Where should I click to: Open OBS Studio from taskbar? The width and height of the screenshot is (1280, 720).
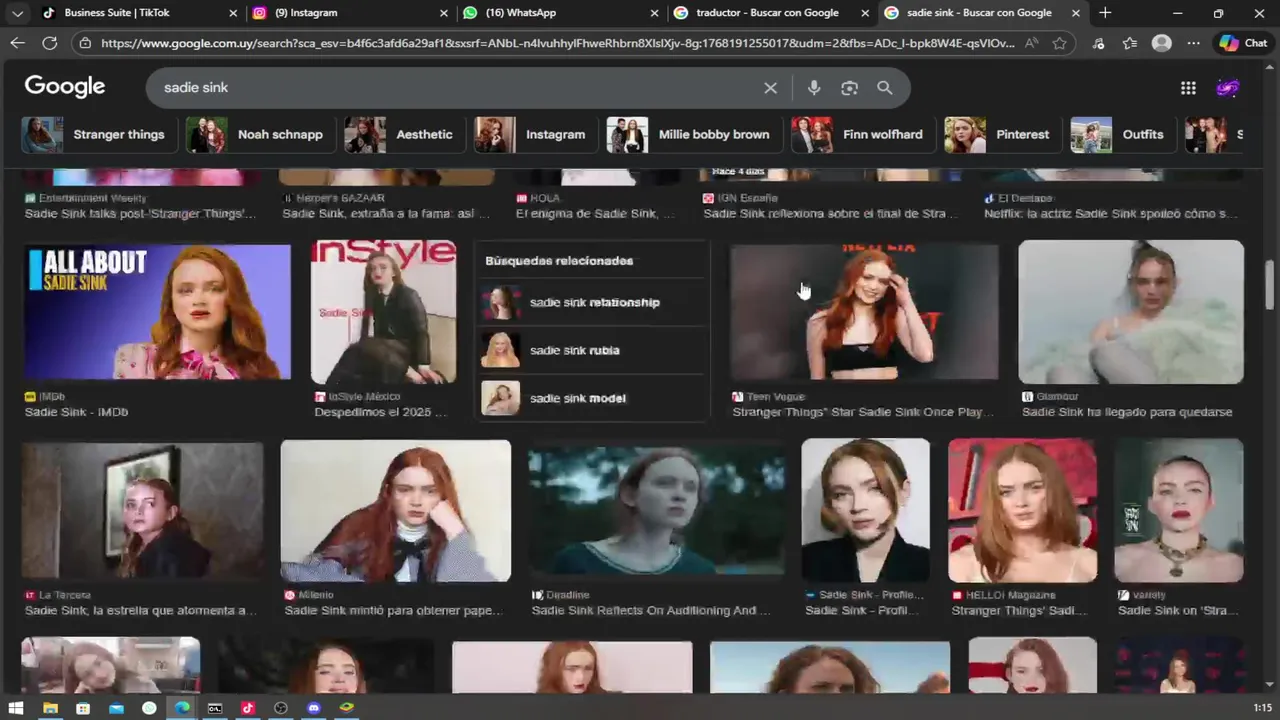(281, 708)
